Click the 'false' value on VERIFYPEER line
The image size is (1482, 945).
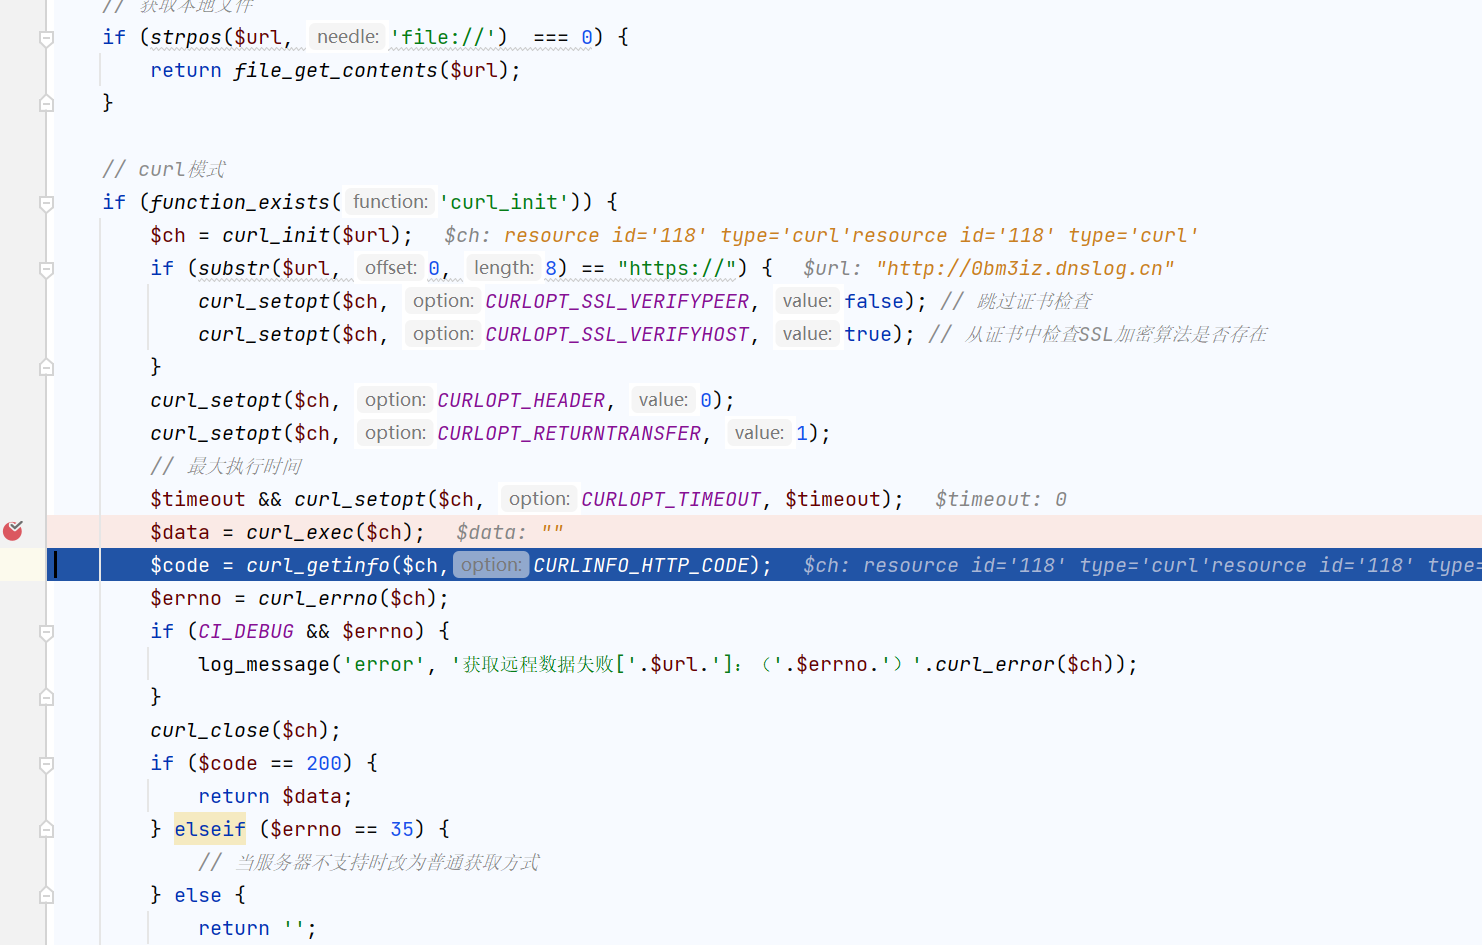tap(874, 301)
